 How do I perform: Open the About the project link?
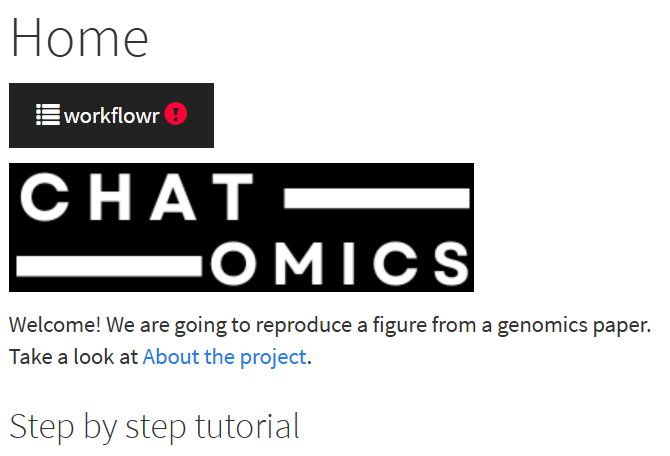[224, 357]
